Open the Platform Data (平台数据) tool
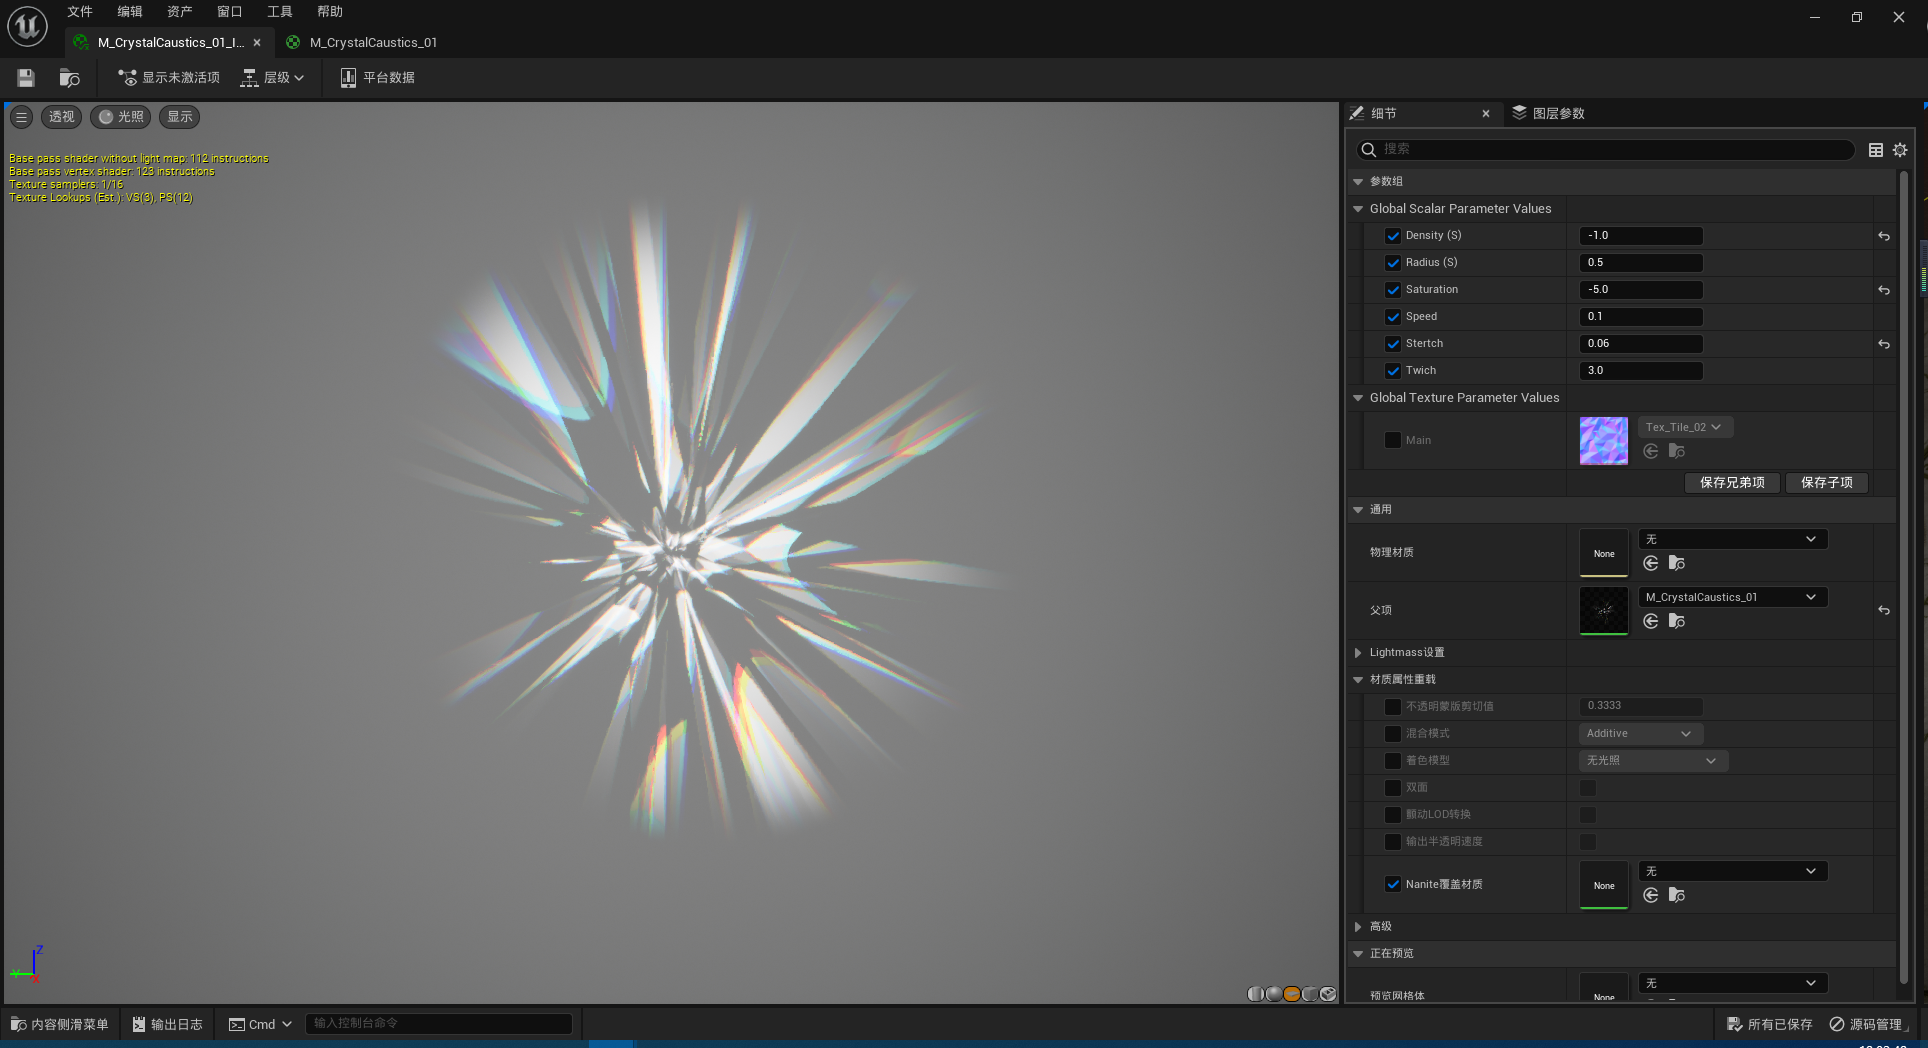1928x1048 pixels. click(377, 78)
